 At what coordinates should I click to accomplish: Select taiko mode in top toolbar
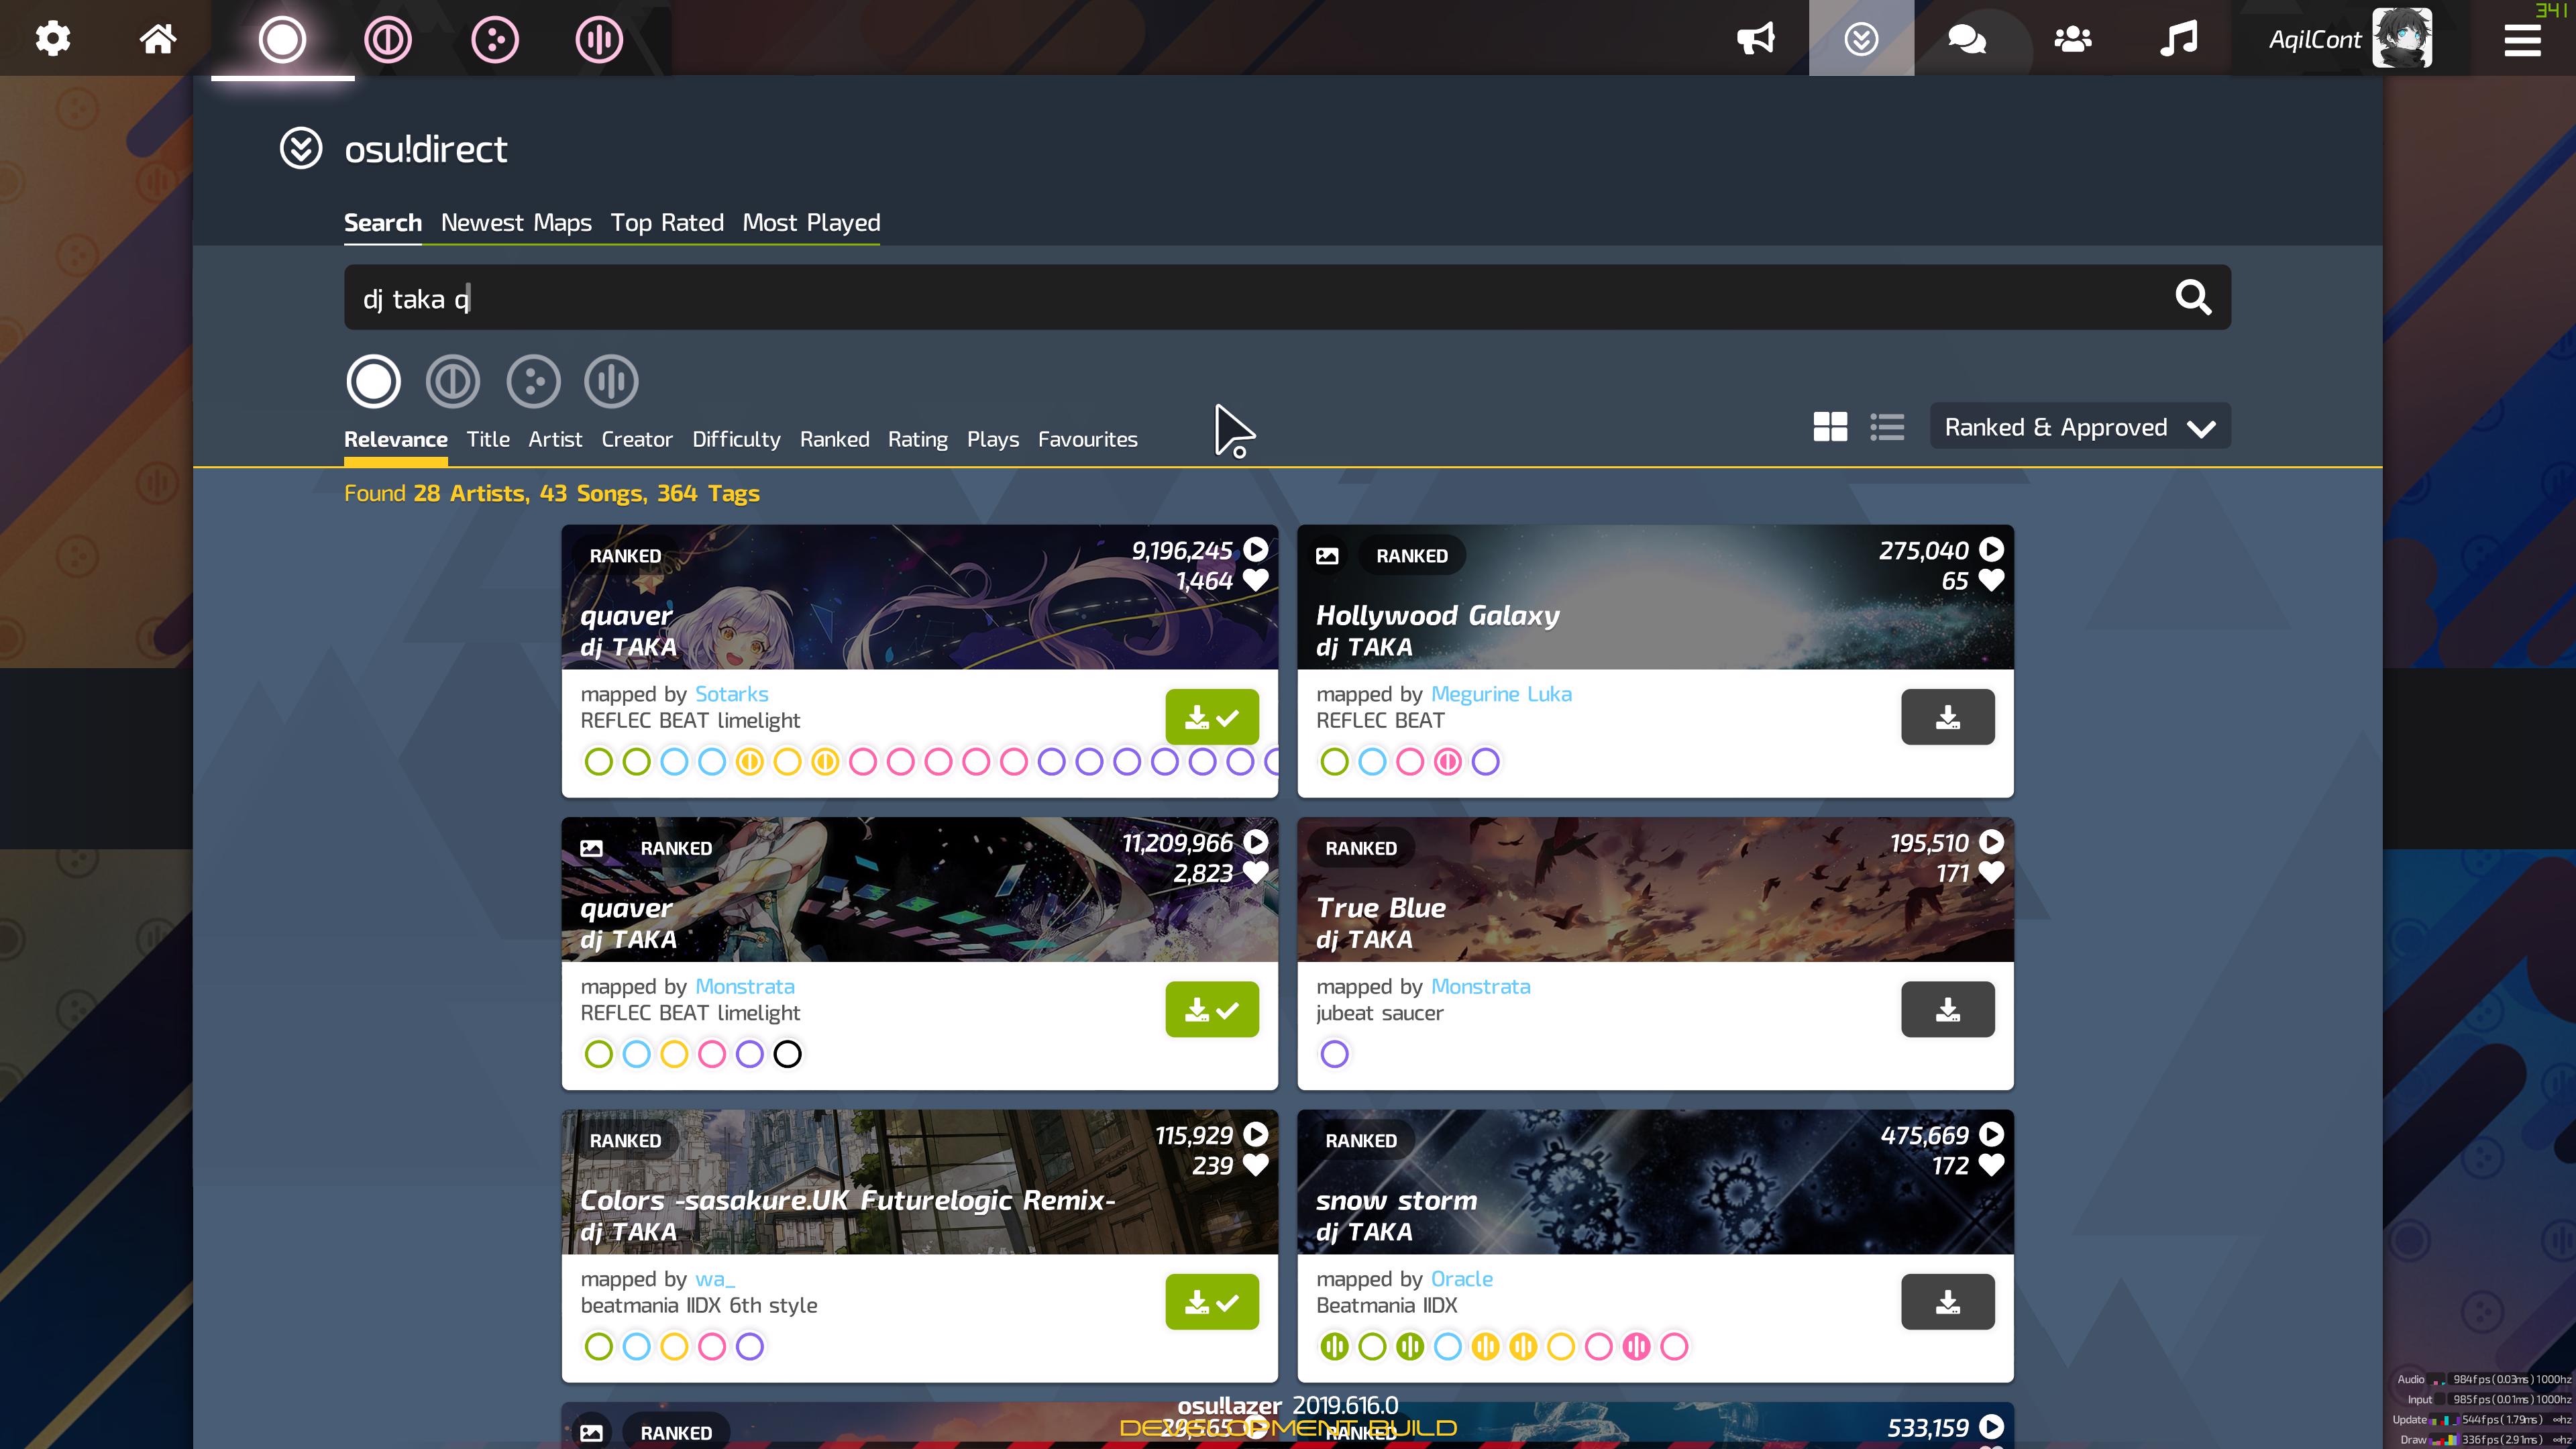click(x=388, y=40)
